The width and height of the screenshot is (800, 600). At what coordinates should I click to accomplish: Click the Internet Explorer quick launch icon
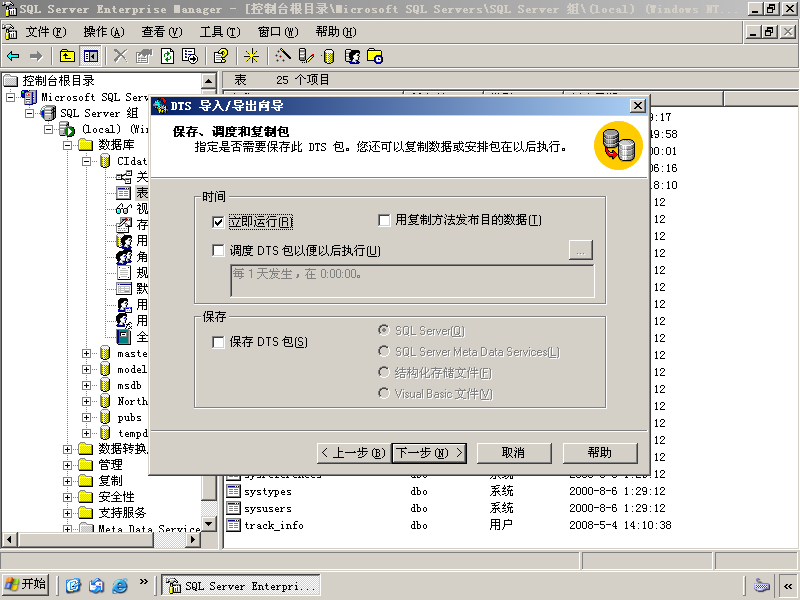(120, 585)
